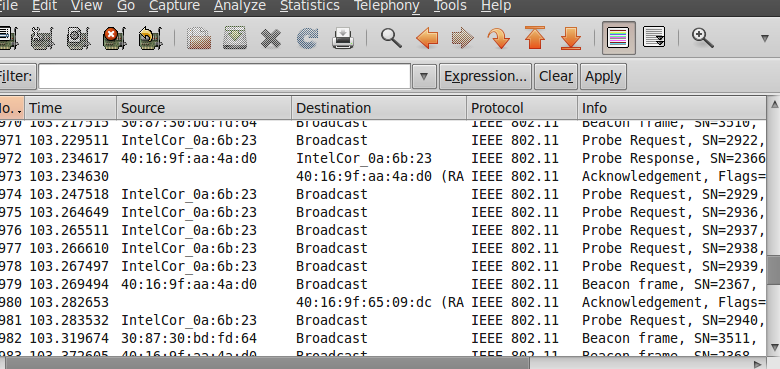Go back in packet history (left arrow)

427,38
